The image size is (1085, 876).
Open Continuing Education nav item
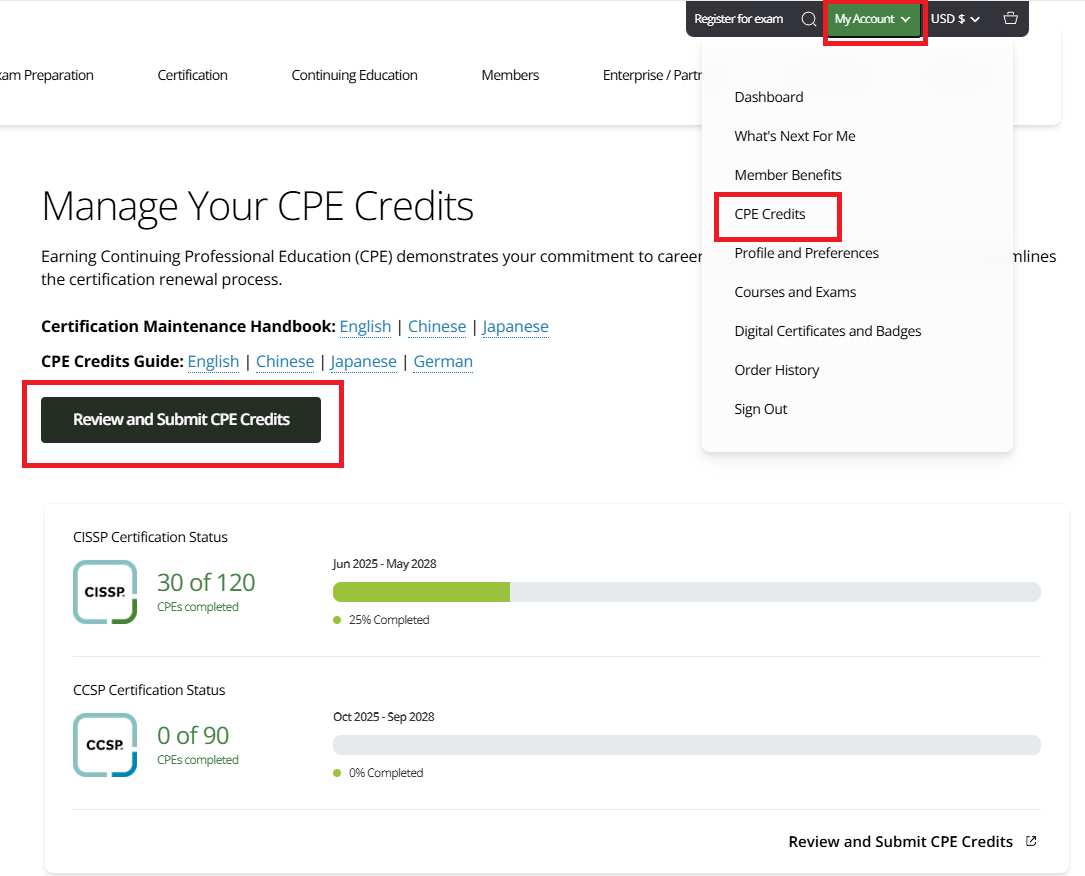(354, 75)
